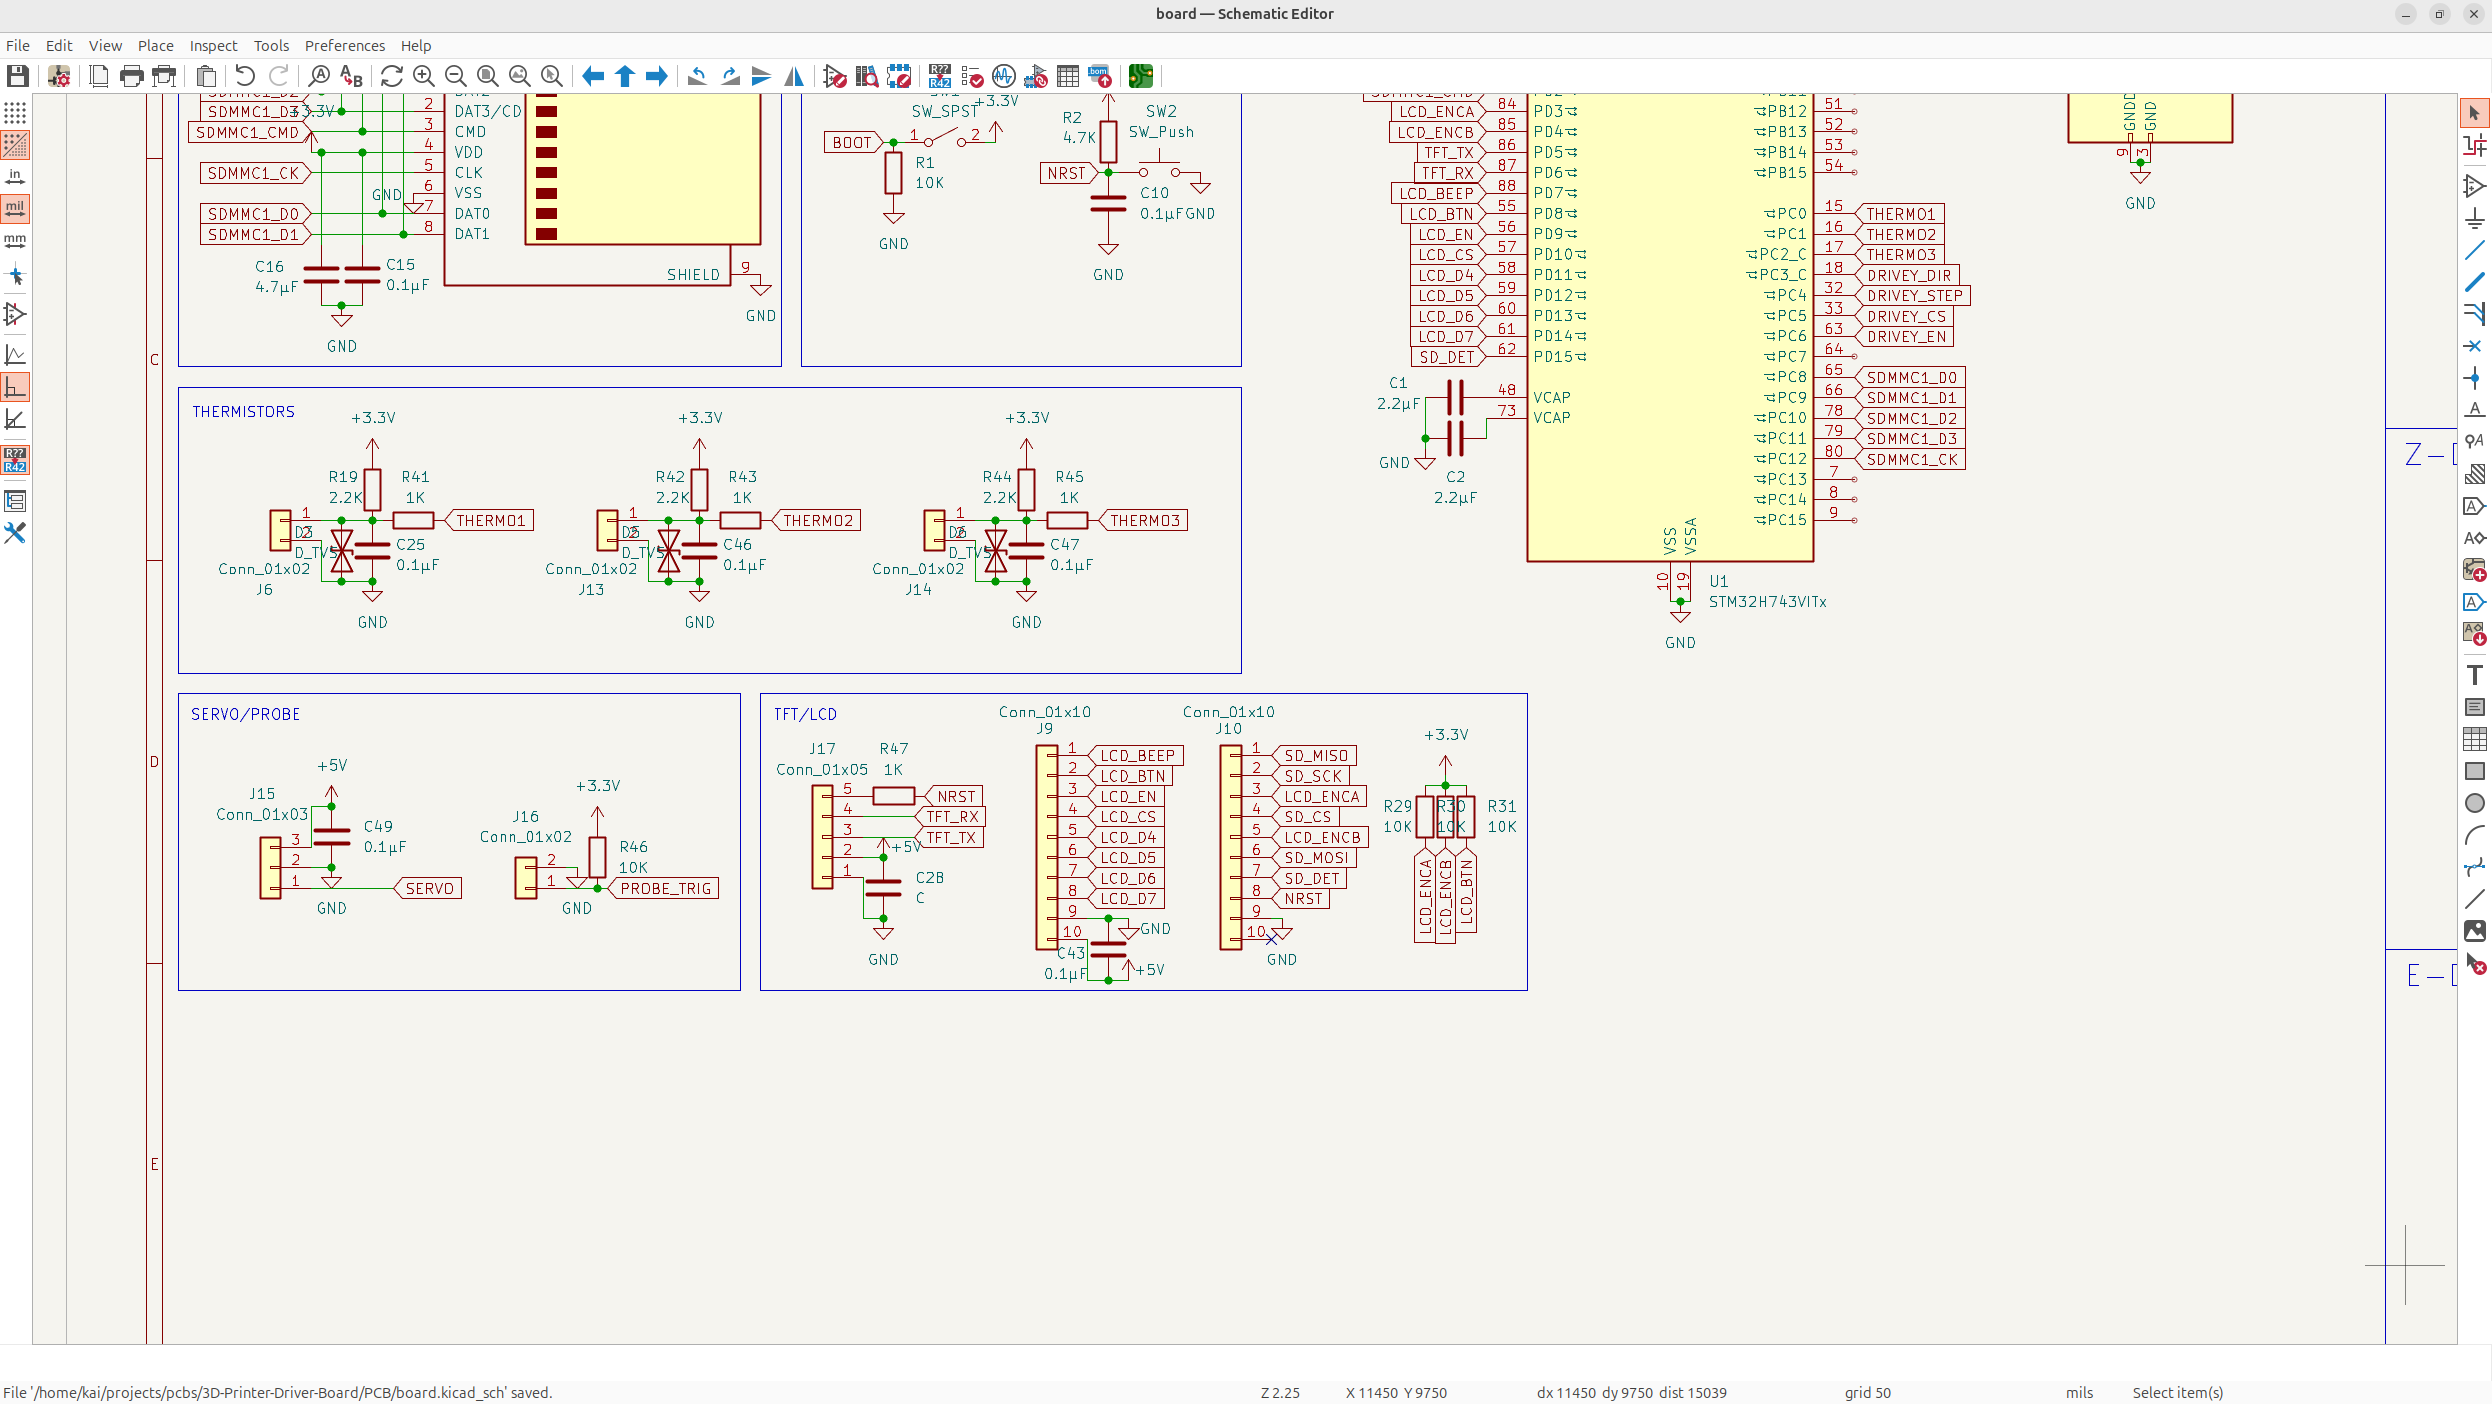The height and width of the screenshot is (1404, 2492).
Task: Open the Simulator waveform icon
Action: (1004, 76)
